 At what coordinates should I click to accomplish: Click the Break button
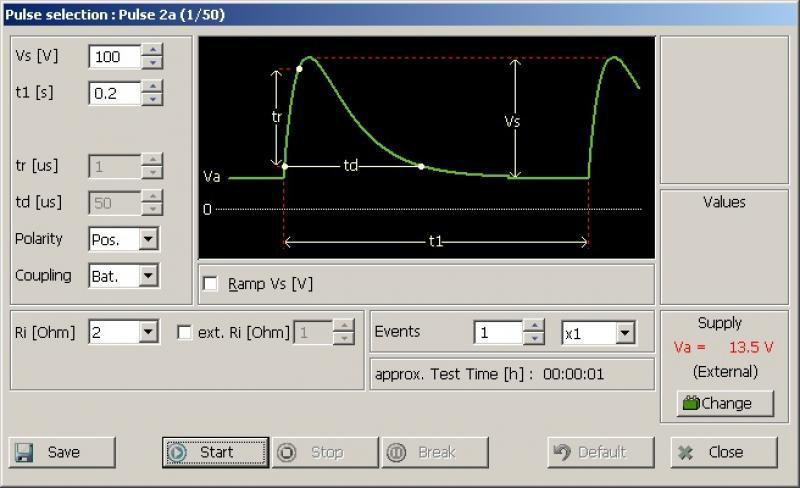pos(435,452)
